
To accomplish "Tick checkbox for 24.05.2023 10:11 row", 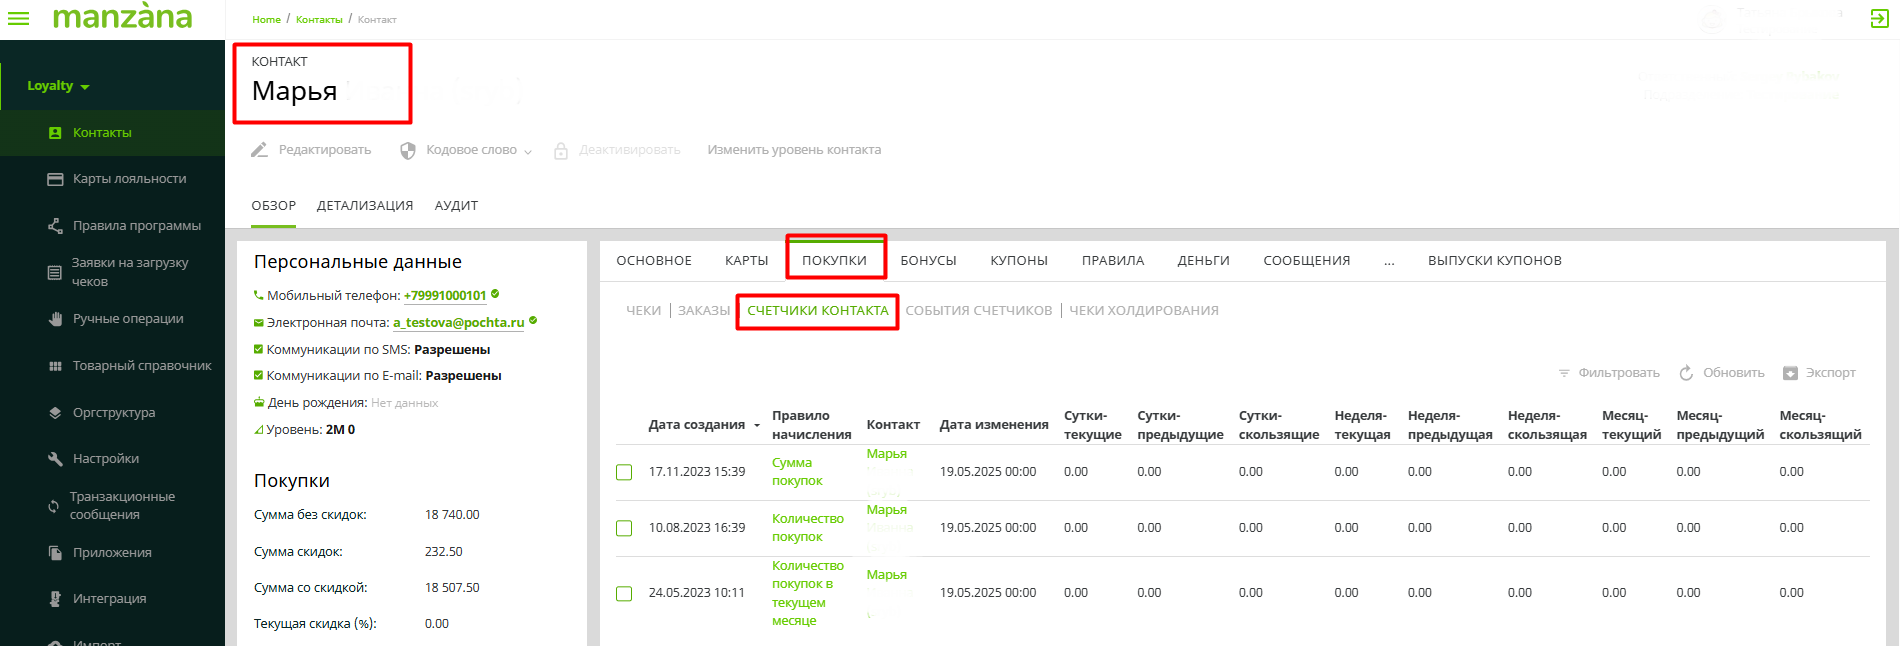I will click(624, 594).
